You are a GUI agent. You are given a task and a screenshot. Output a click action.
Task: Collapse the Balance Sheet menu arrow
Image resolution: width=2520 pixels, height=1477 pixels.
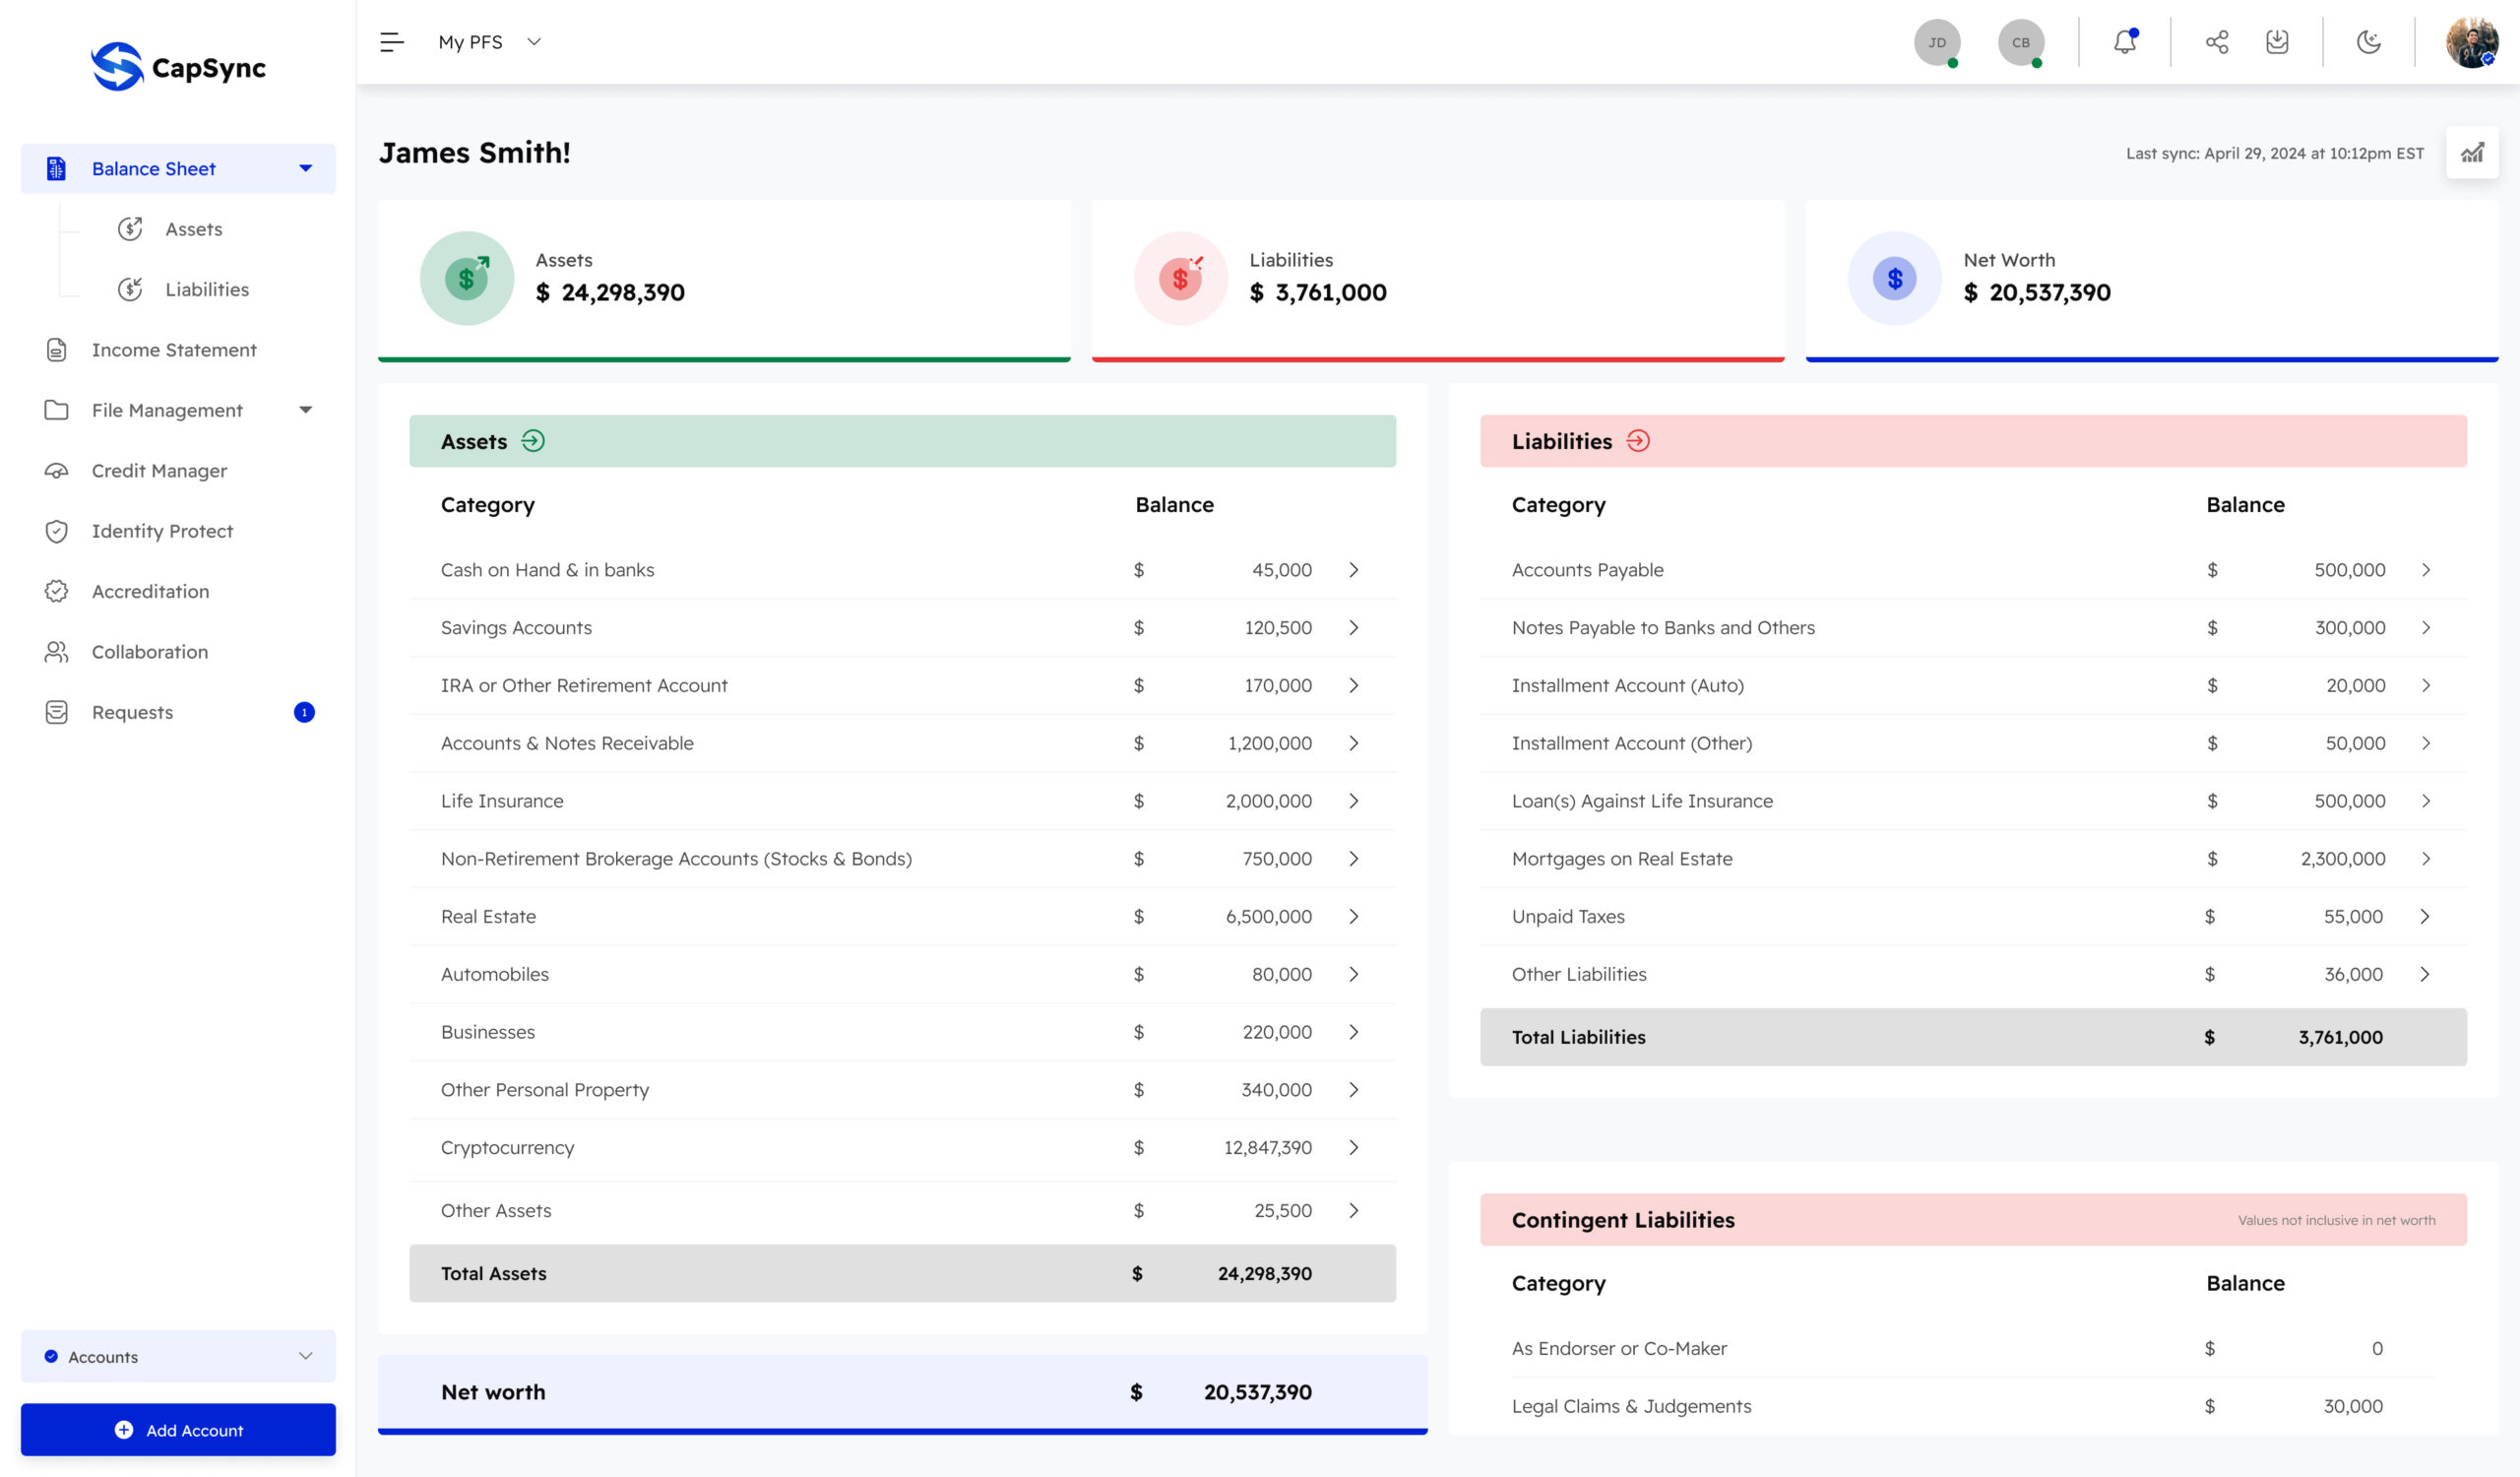(x=306, y=169)
